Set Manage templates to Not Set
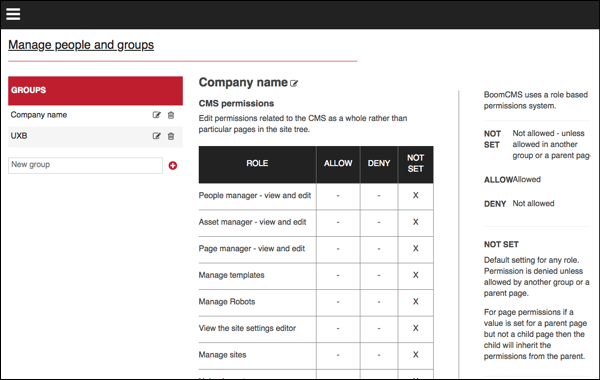This screenshot has width=600, height=380. click(x=416, y=275)
